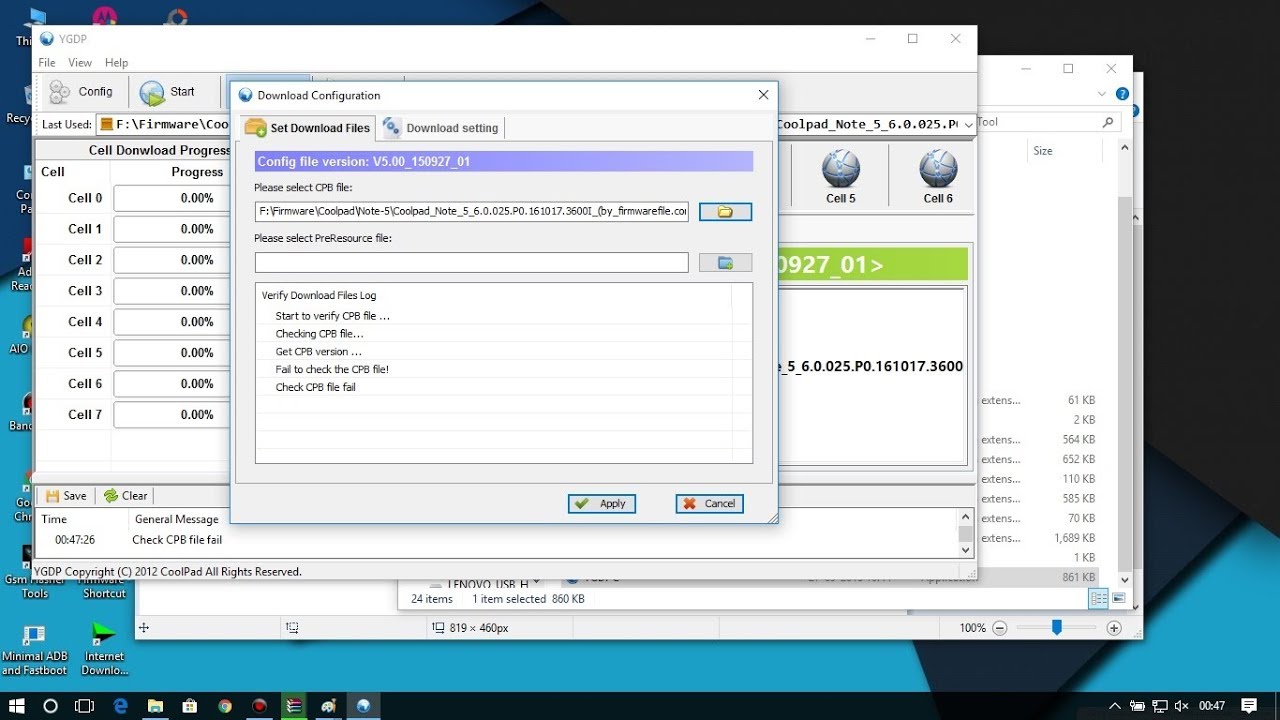Click the Cell 7 progress bar
The width and height of the screenshot is (1280, 720).
pyautogui.click(x=172, y=415)
